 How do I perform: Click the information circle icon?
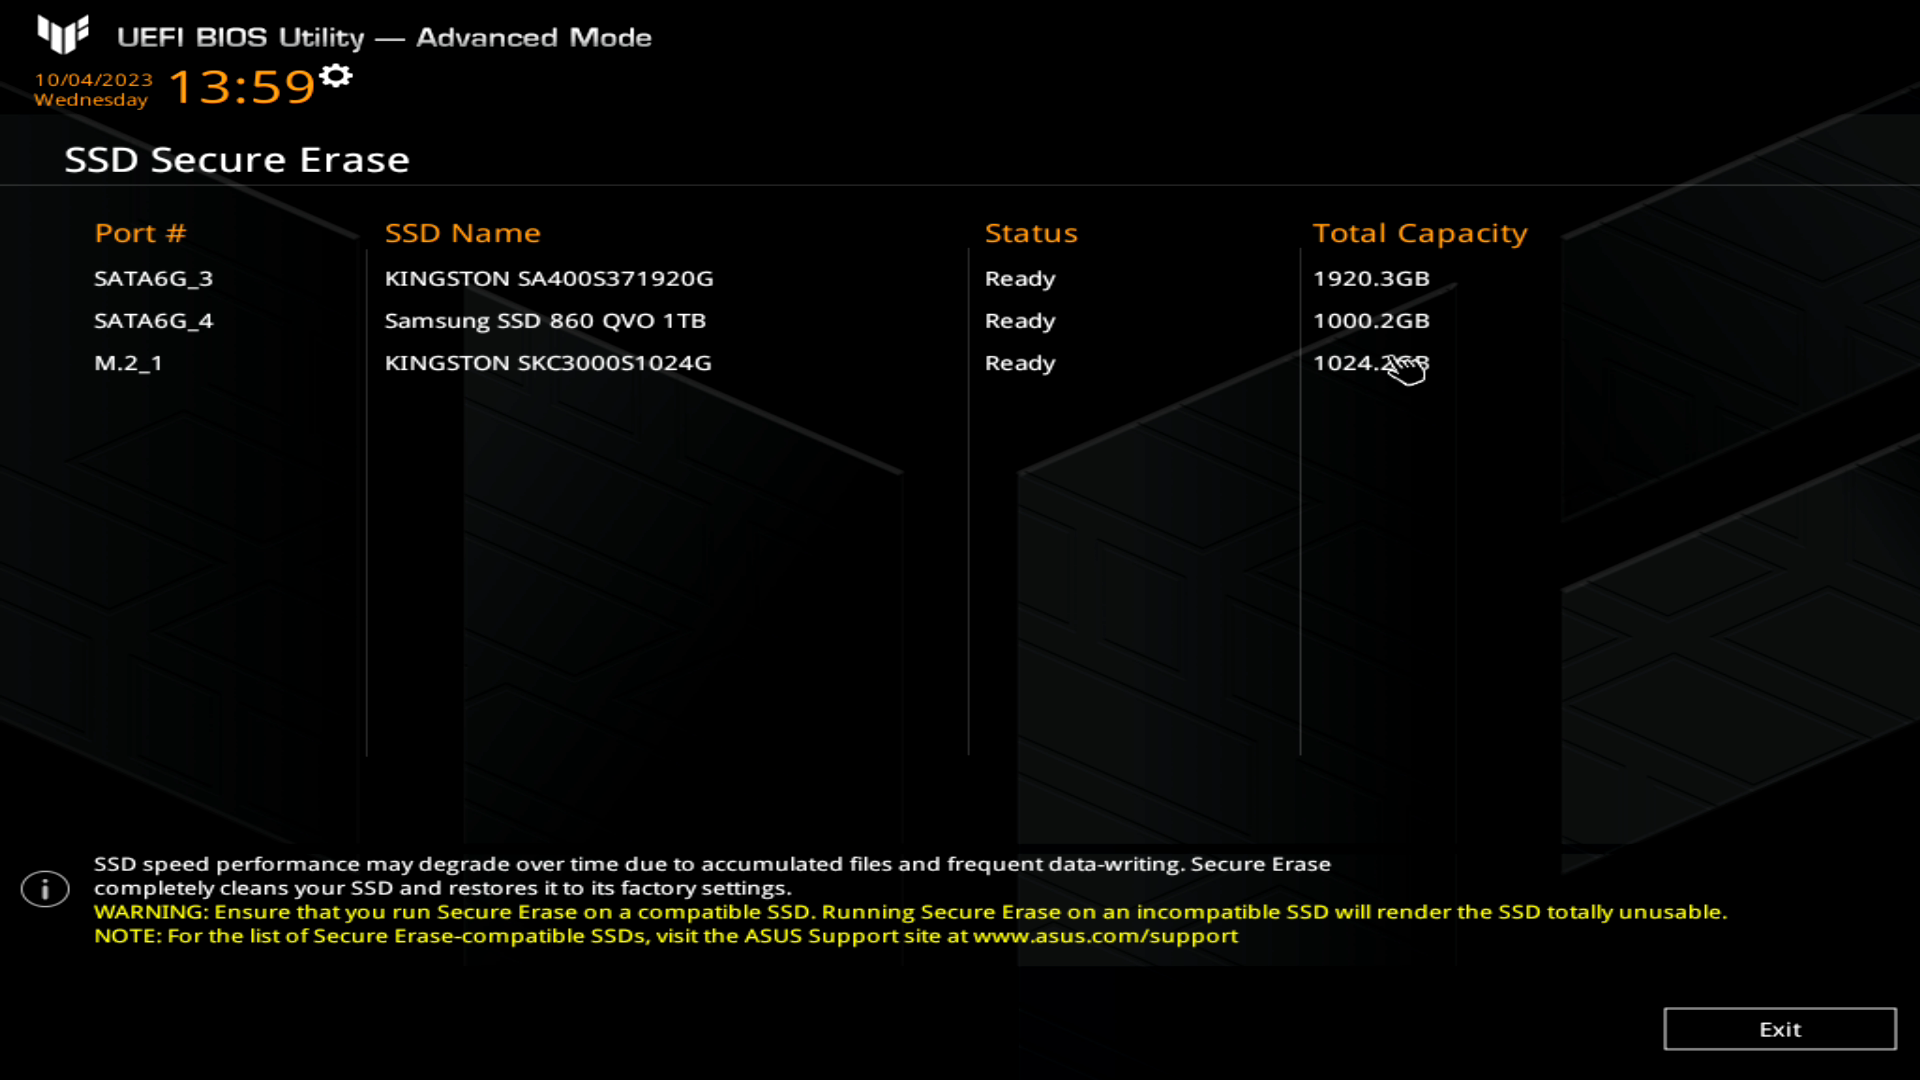45,889
